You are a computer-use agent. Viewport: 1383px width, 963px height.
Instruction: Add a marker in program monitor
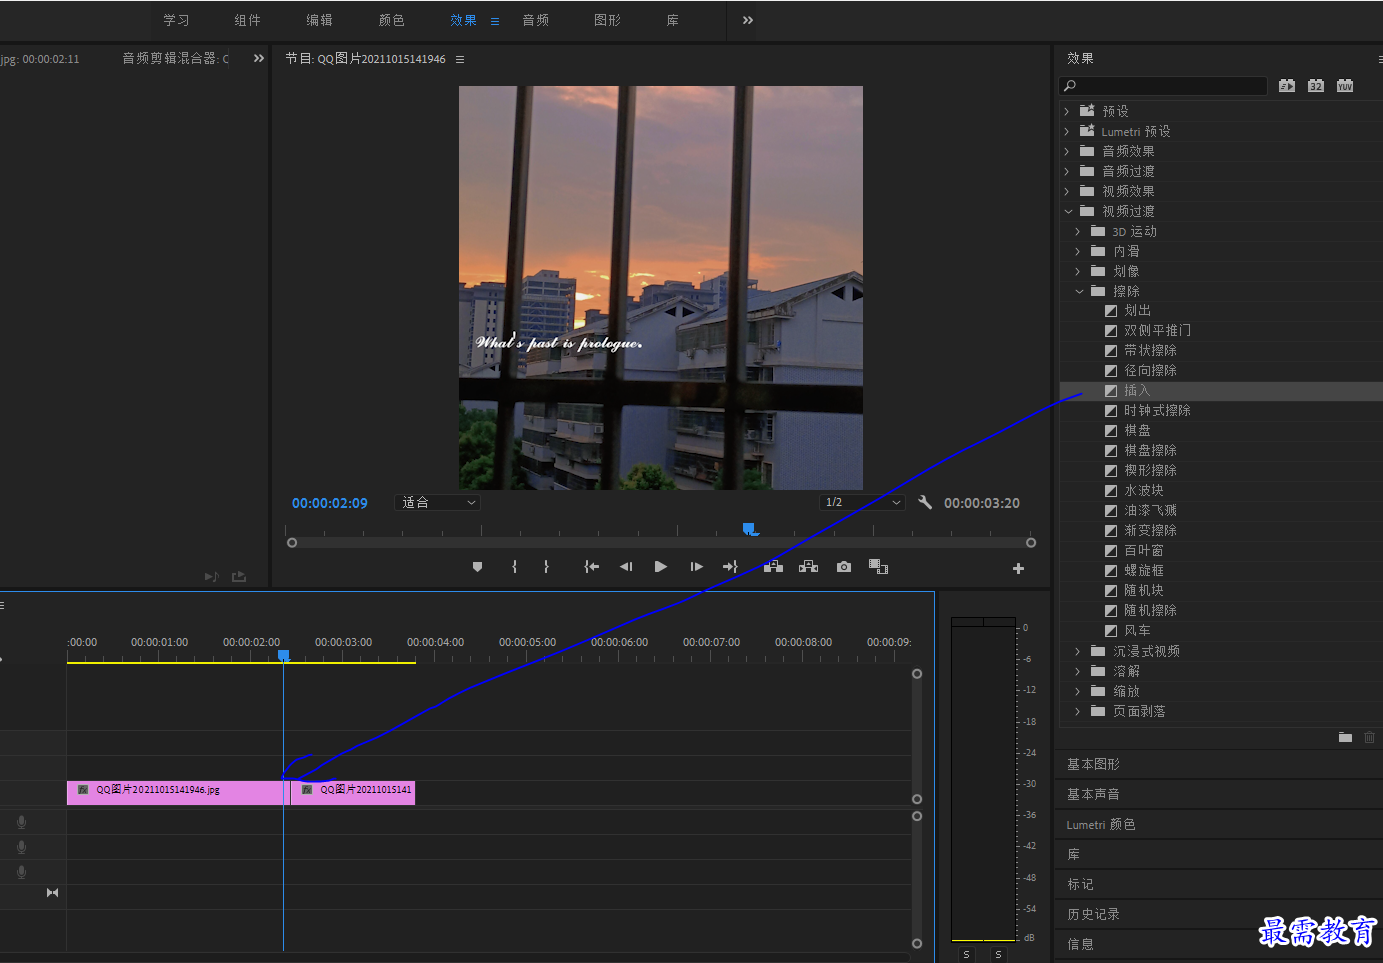click(x=477, y=567)
